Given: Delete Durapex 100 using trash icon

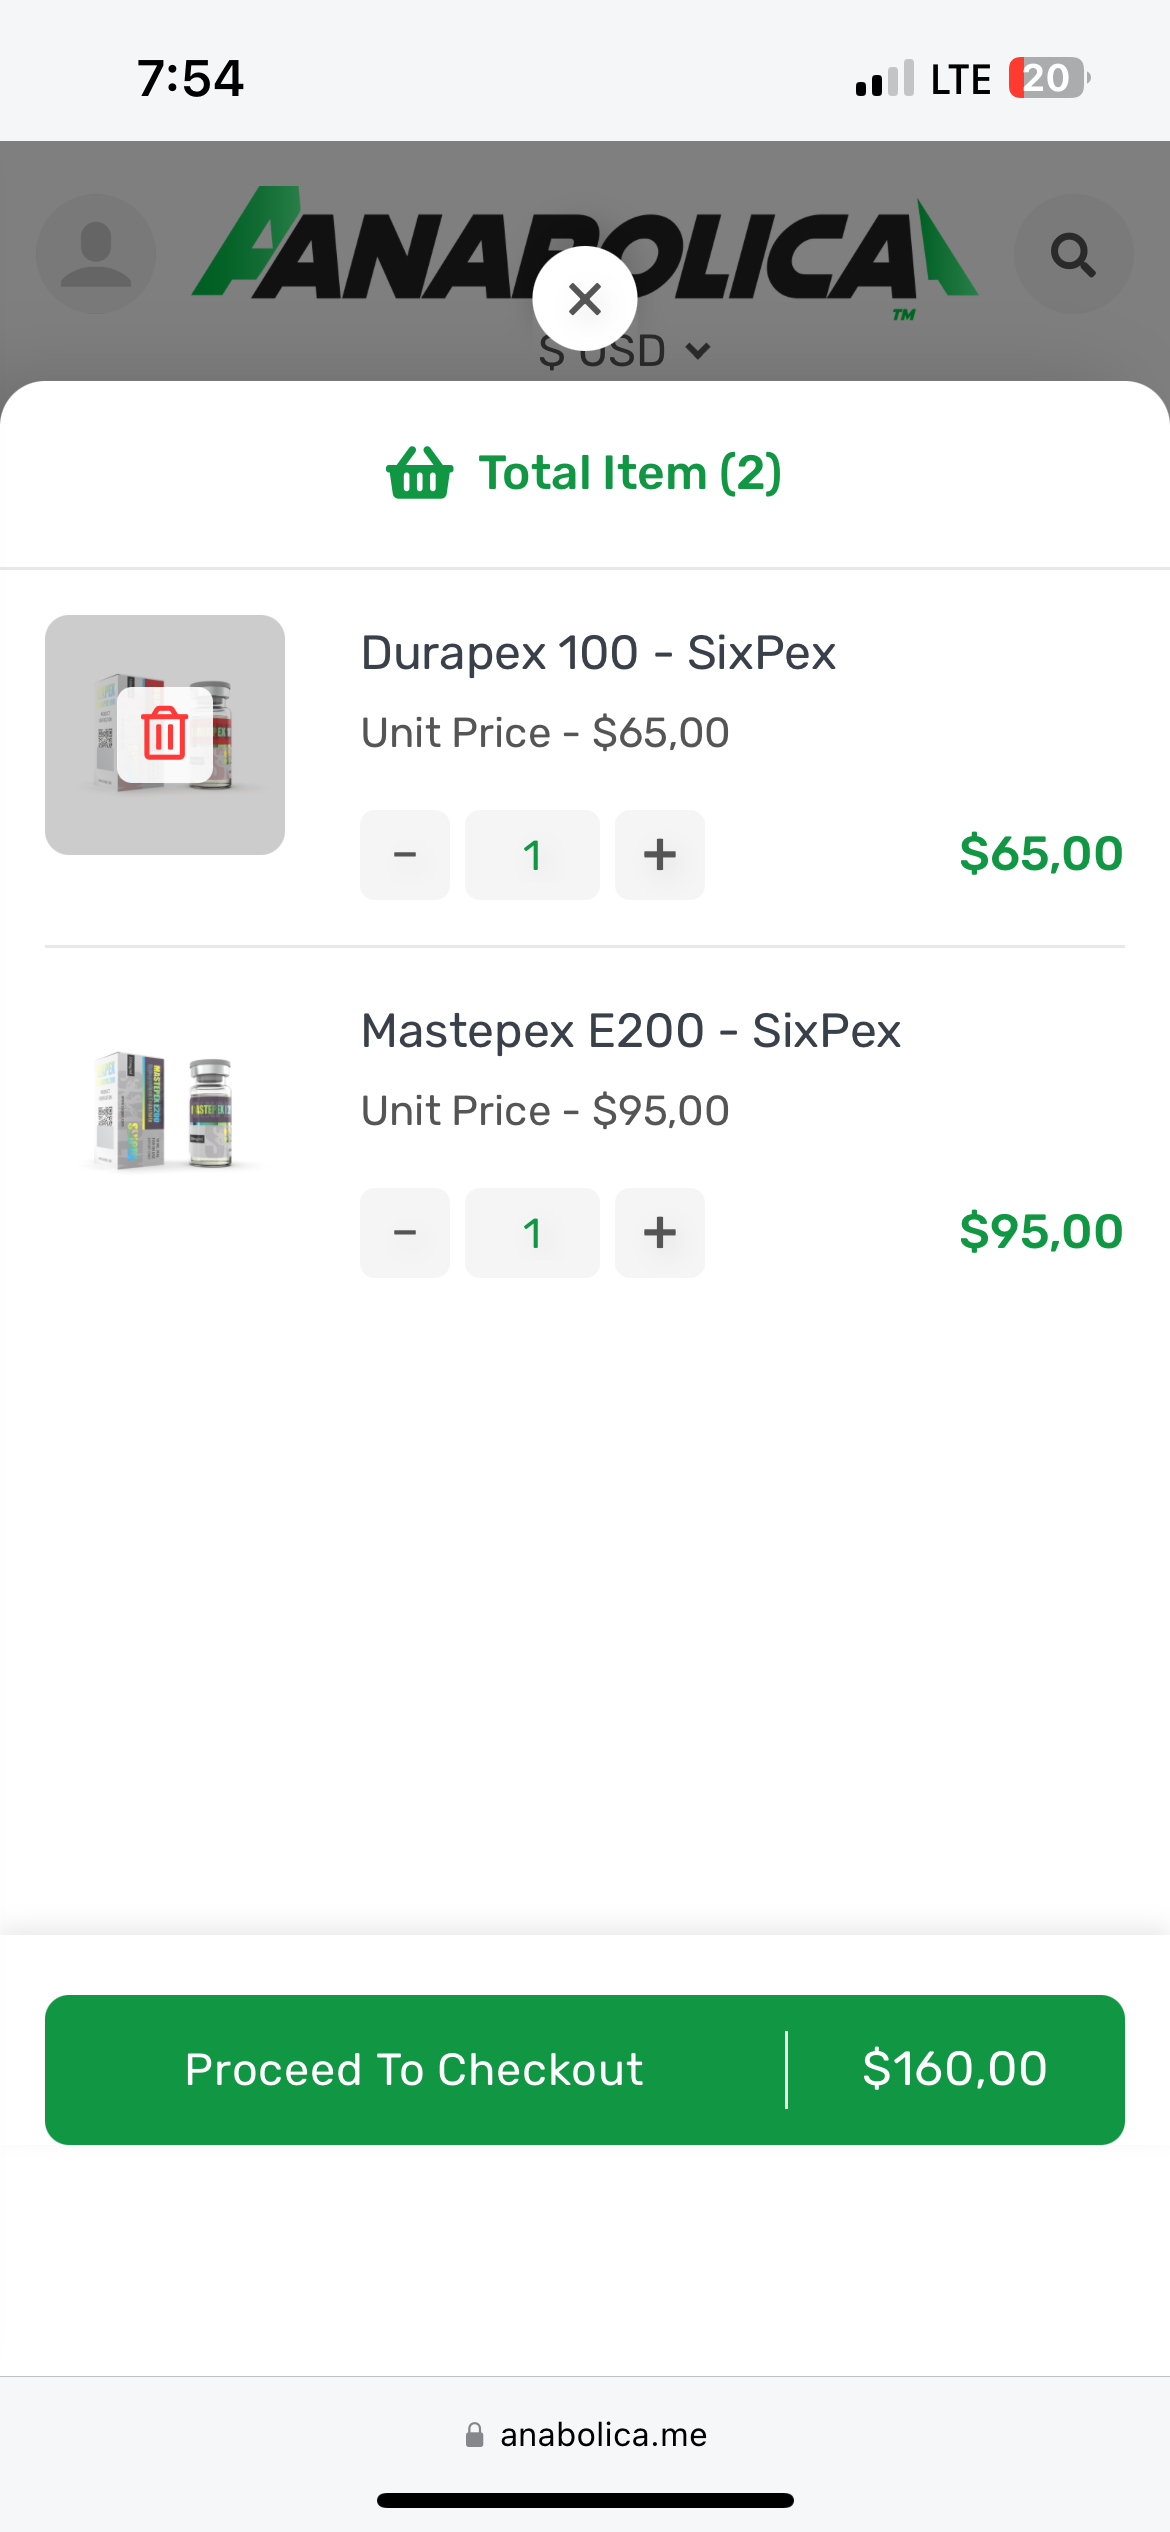Looking at the screenshot, I should pos(165,734).
